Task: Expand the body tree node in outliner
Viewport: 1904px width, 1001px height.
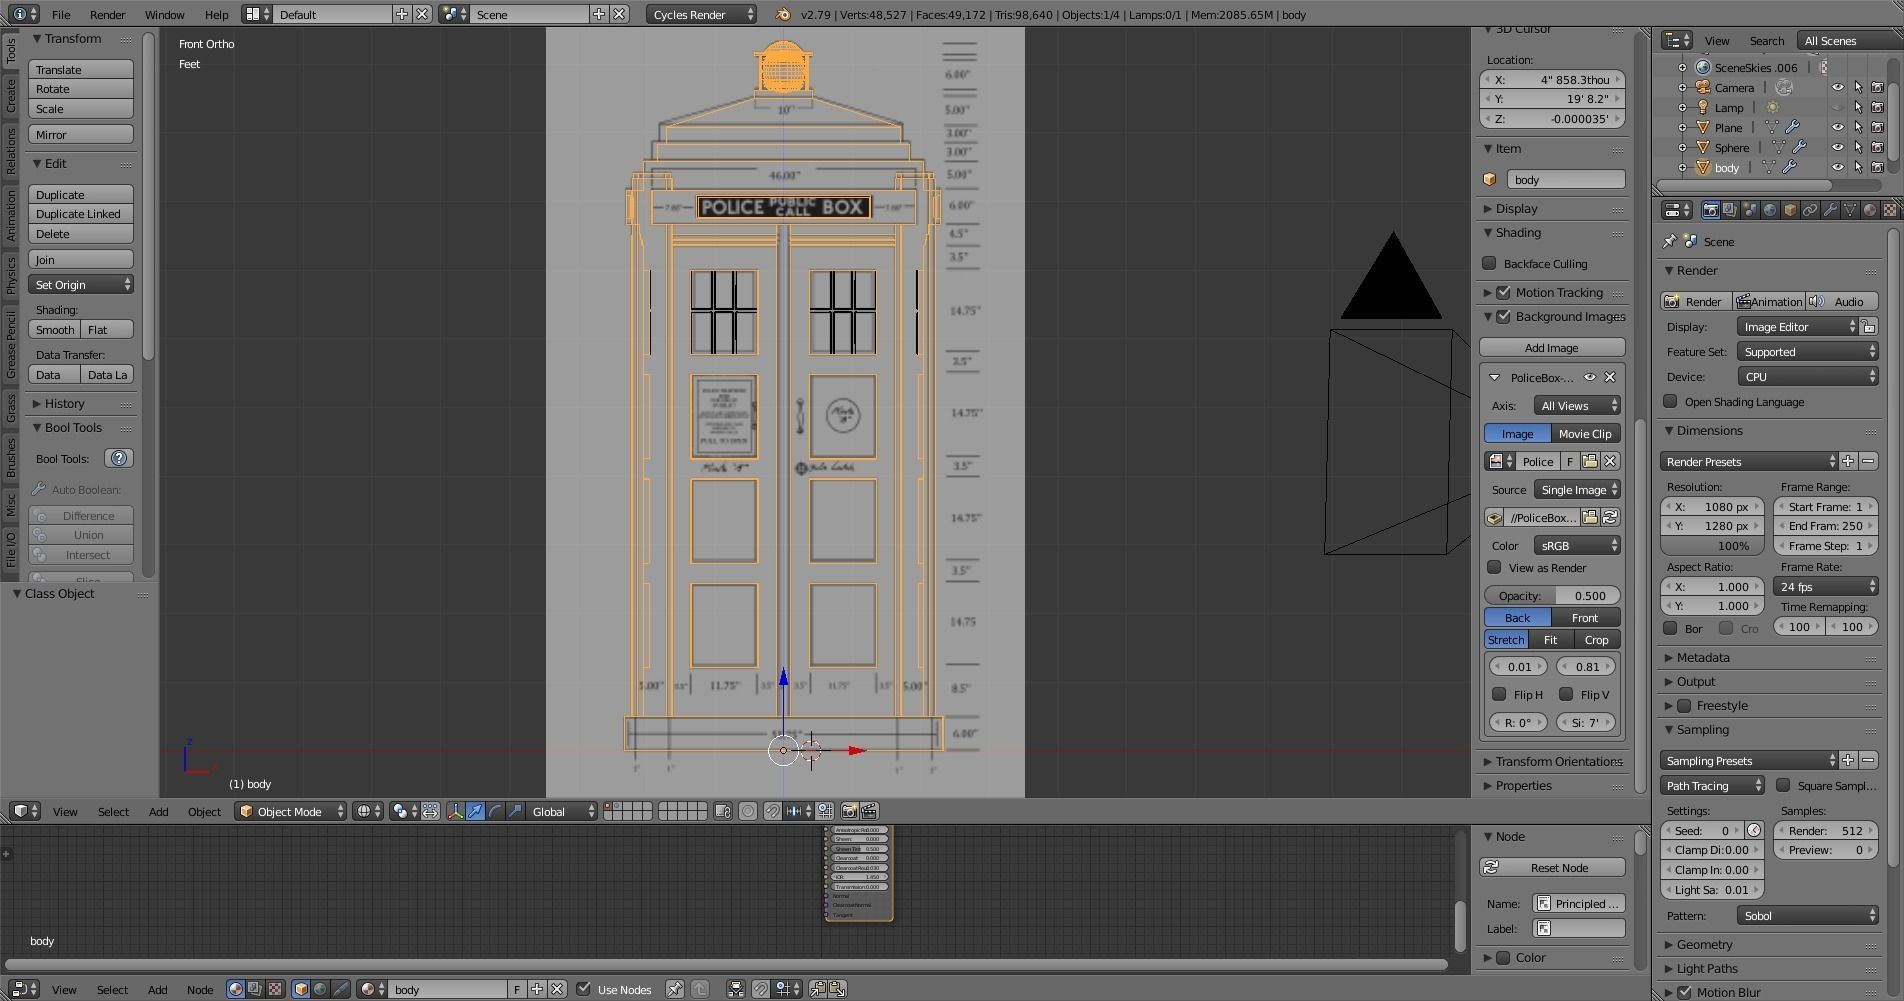Action: 1682,167
